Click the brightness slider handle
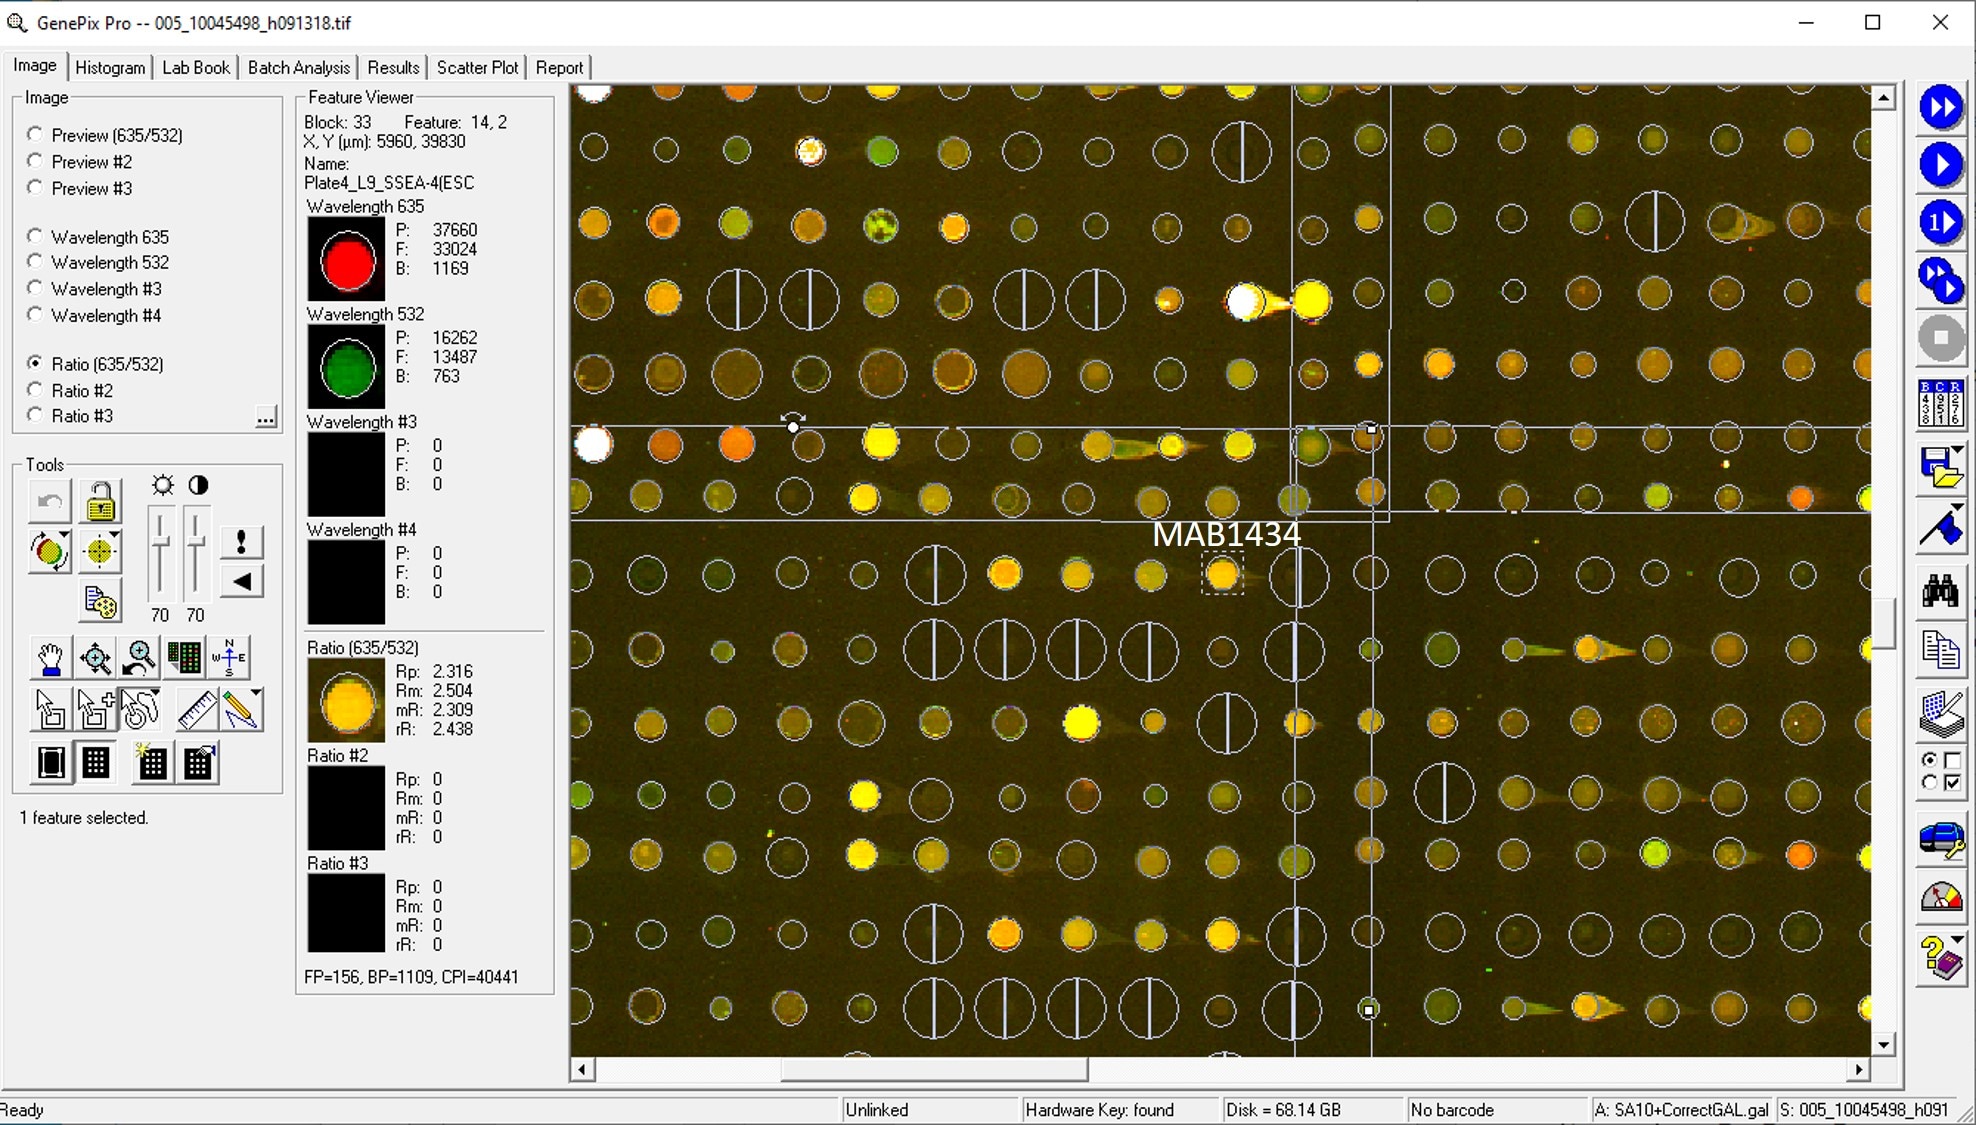 pos(160,543)
